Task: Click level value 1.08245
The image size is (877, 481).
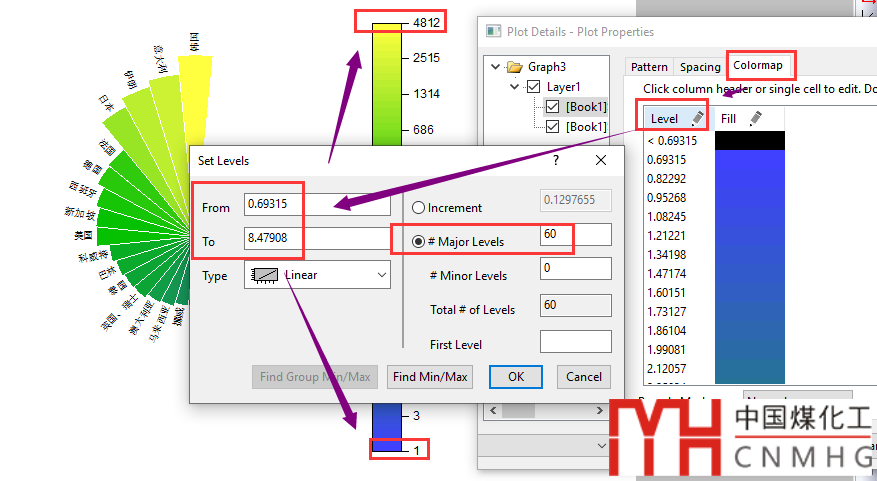Action: tap(666, 216)
